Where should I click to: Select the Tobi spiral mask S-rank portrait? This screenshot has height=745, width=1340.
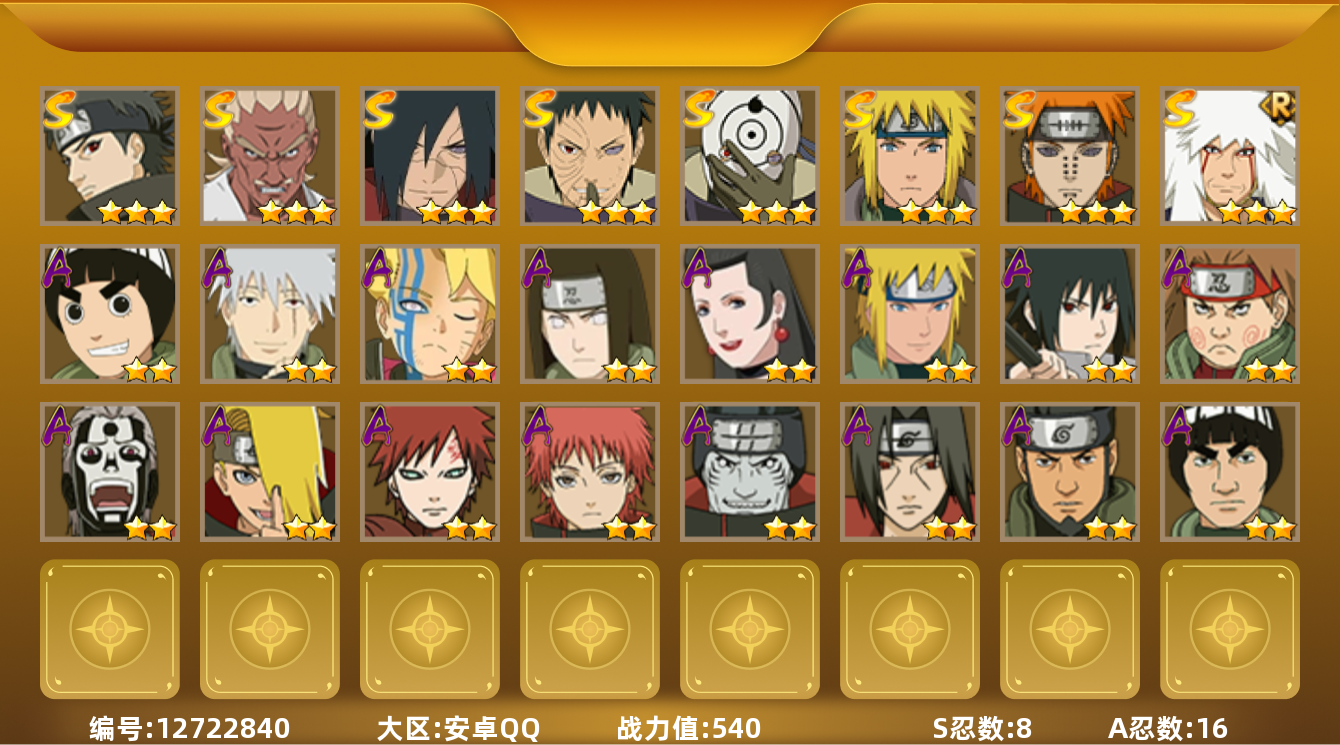(750, 156)
